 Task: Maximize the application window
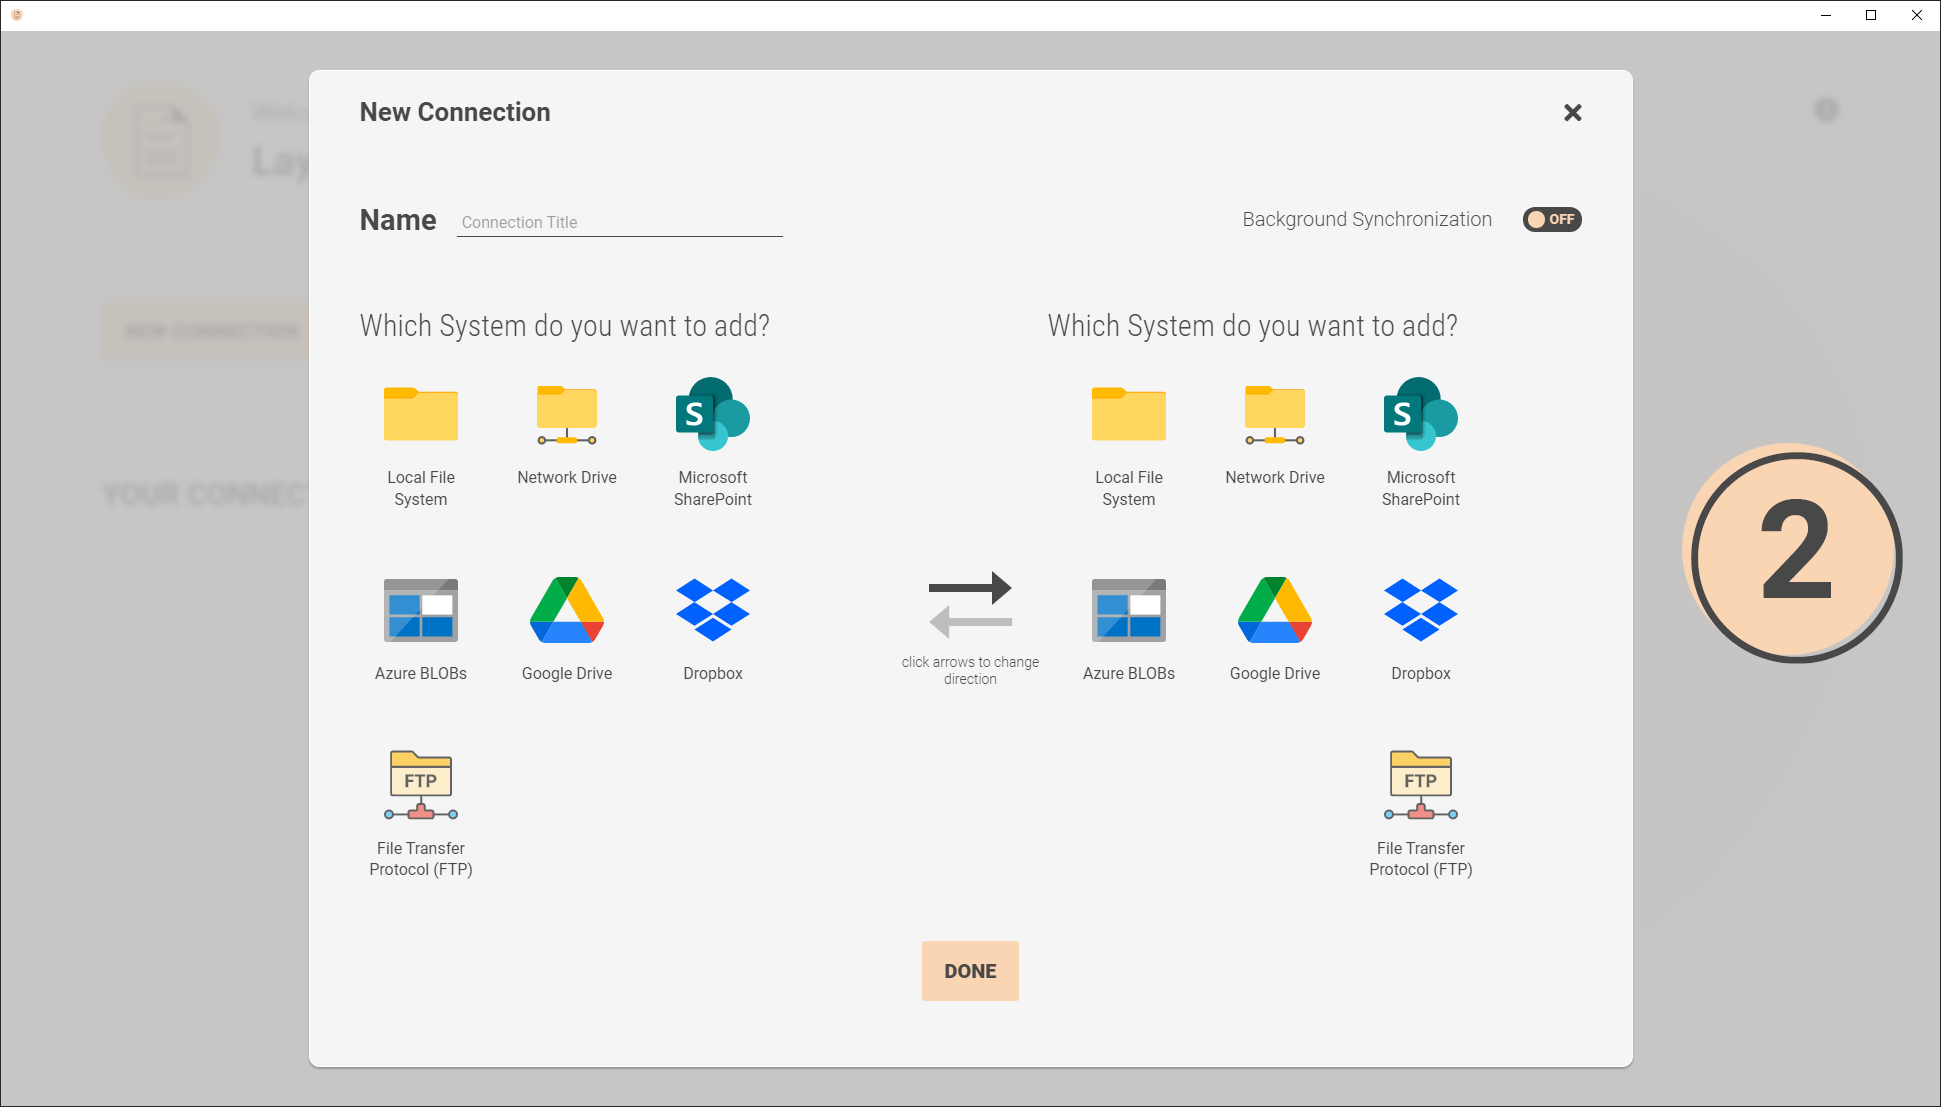(x=1871, y=15)
